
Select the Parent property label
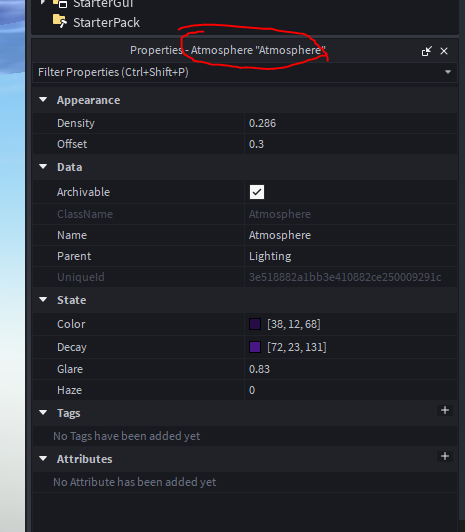[74, 256]
